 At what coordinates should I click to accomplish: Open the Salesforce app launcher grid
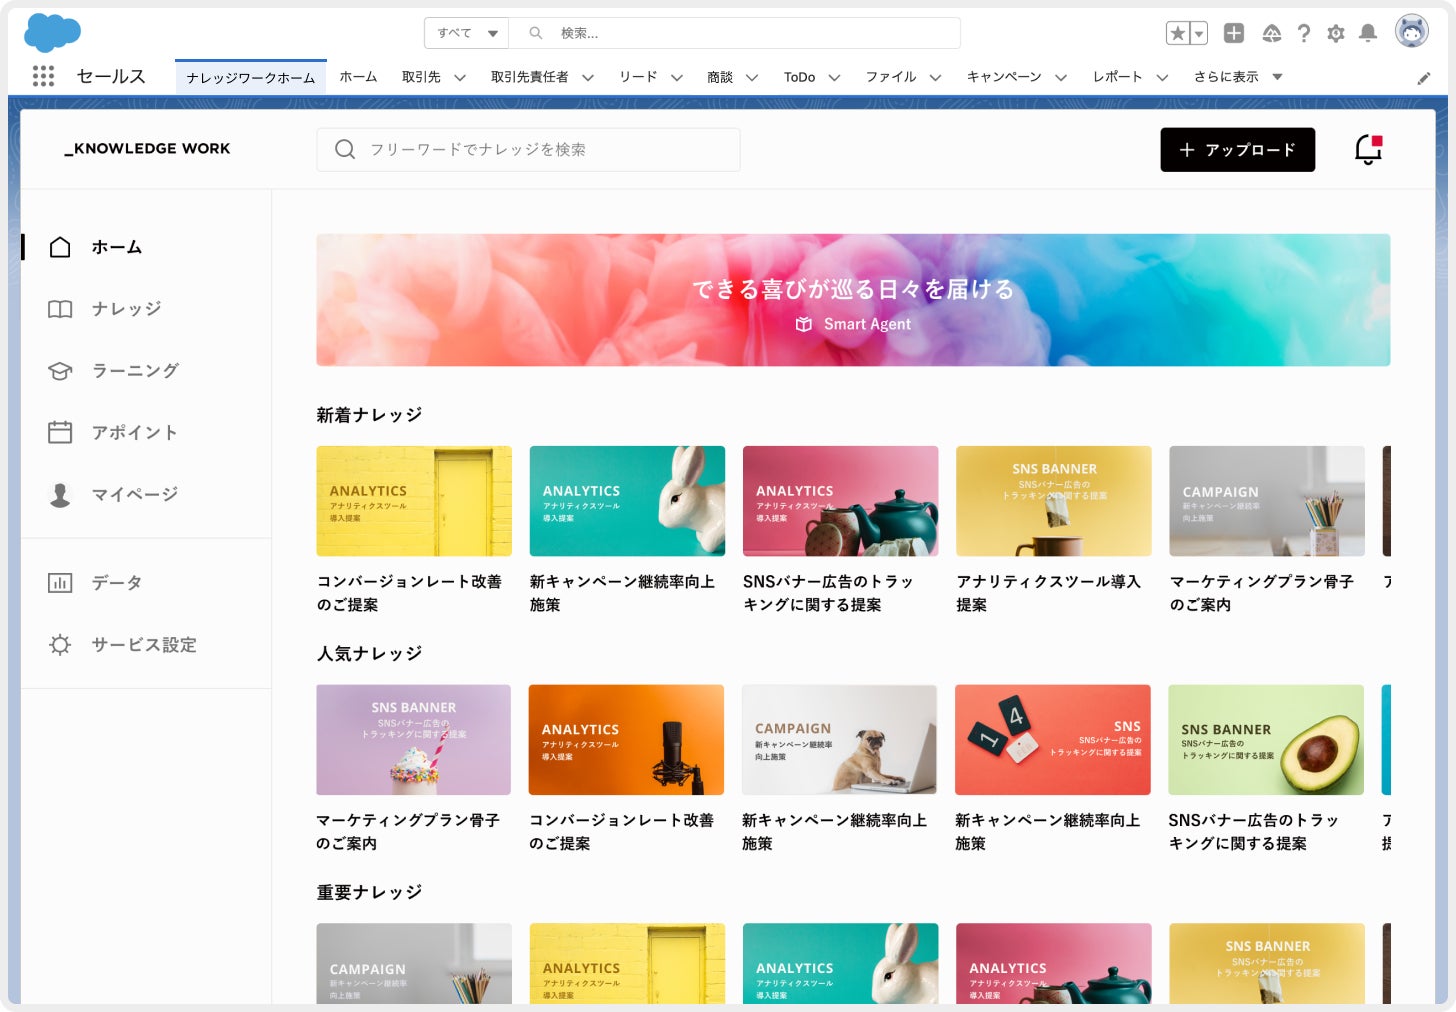pos(43,76)
